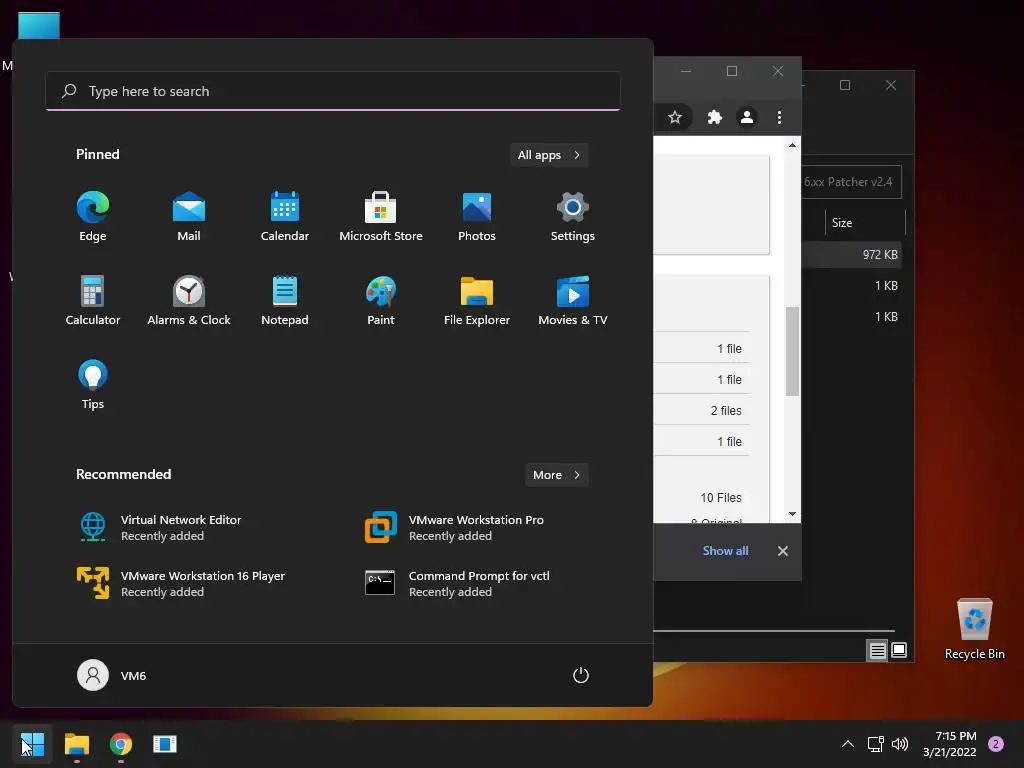Image resolution: width=1024 pixels, height=768 pixels.
Task: Select the 10 Files entry in Chrome
Action: point(720,498)
